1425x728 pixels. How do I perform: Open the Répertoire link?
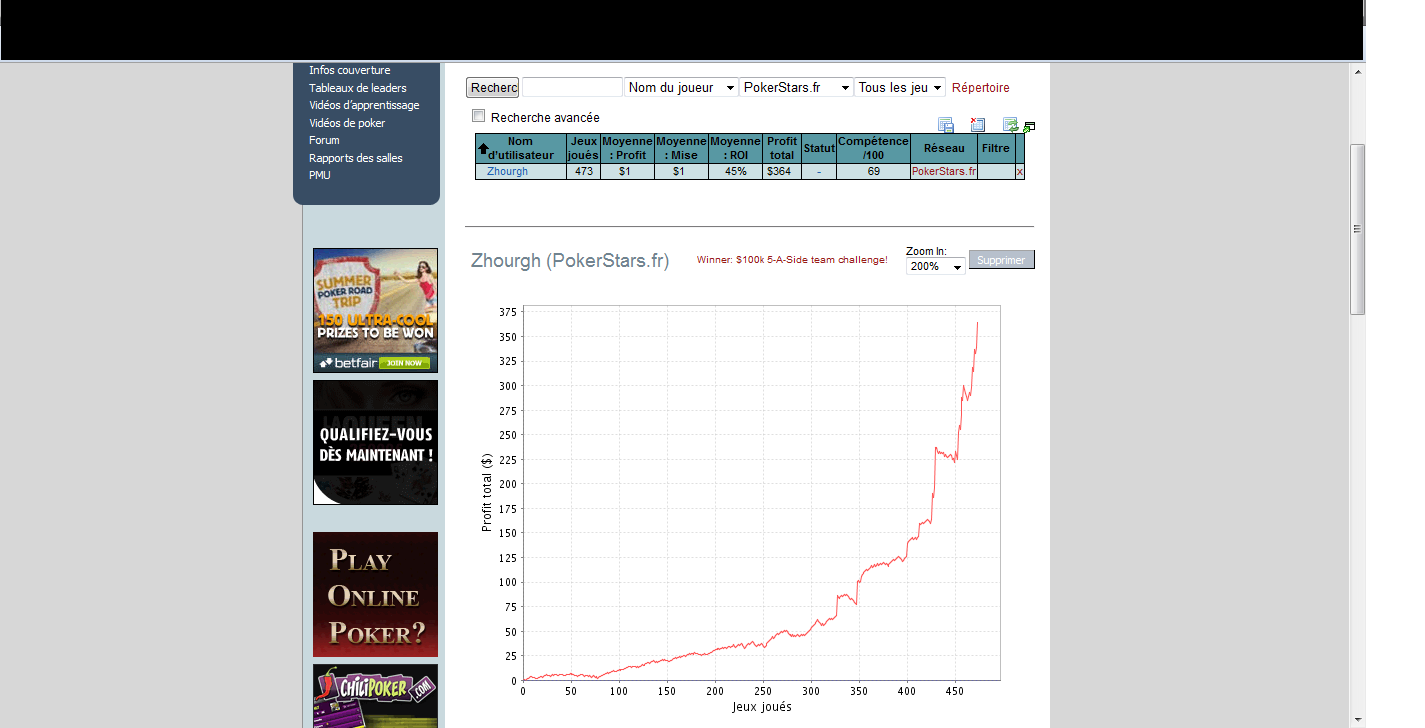981,88
